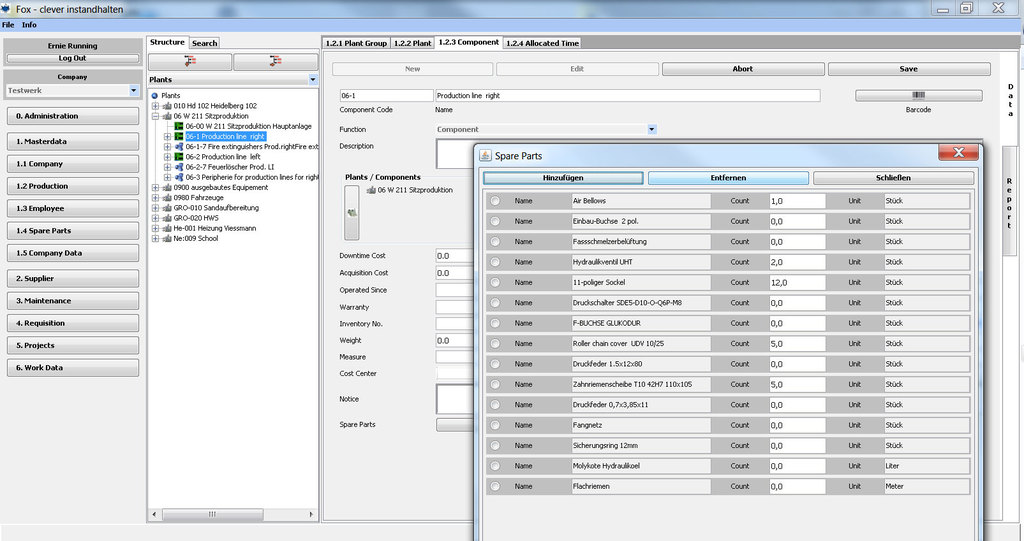Click the Count field for 11-poliger Sockel
The width and height of the screenshot is (1024, 541).
[x=796, y=283]
